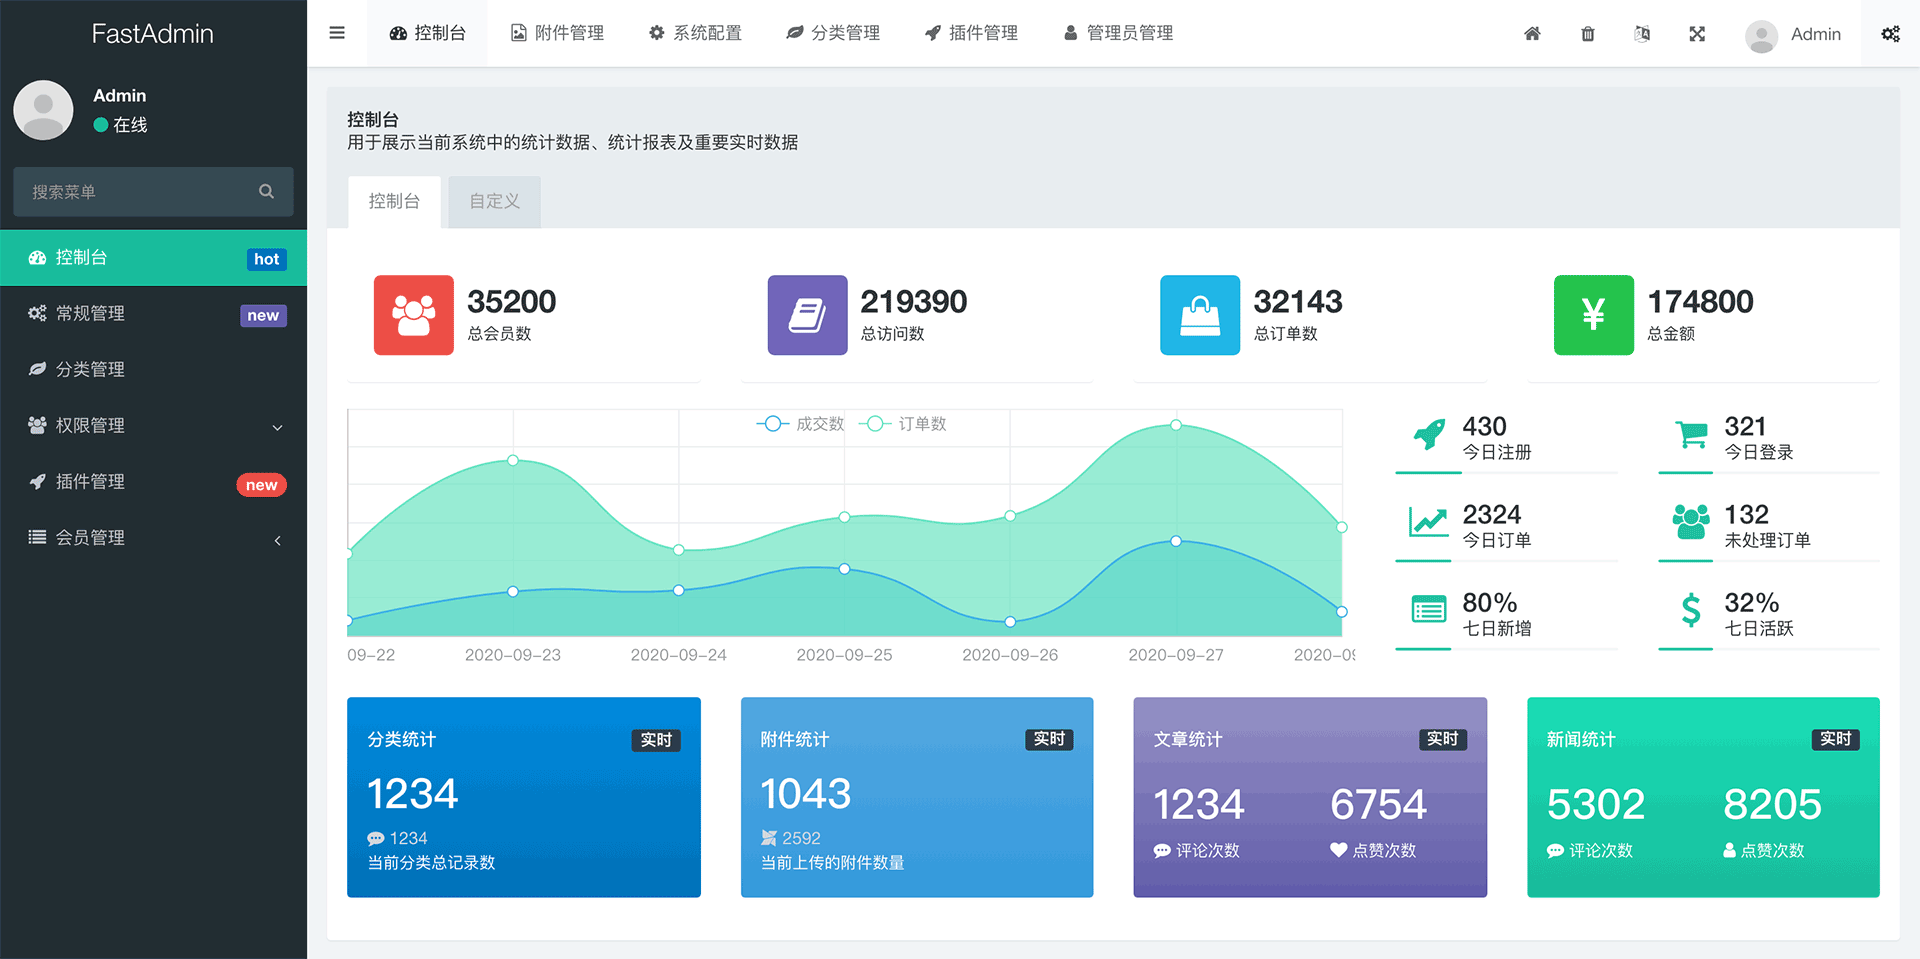Expand the 会员管理 sidebar menu
Viewport: 1920px width, 959px height.
tap(153, 538)
